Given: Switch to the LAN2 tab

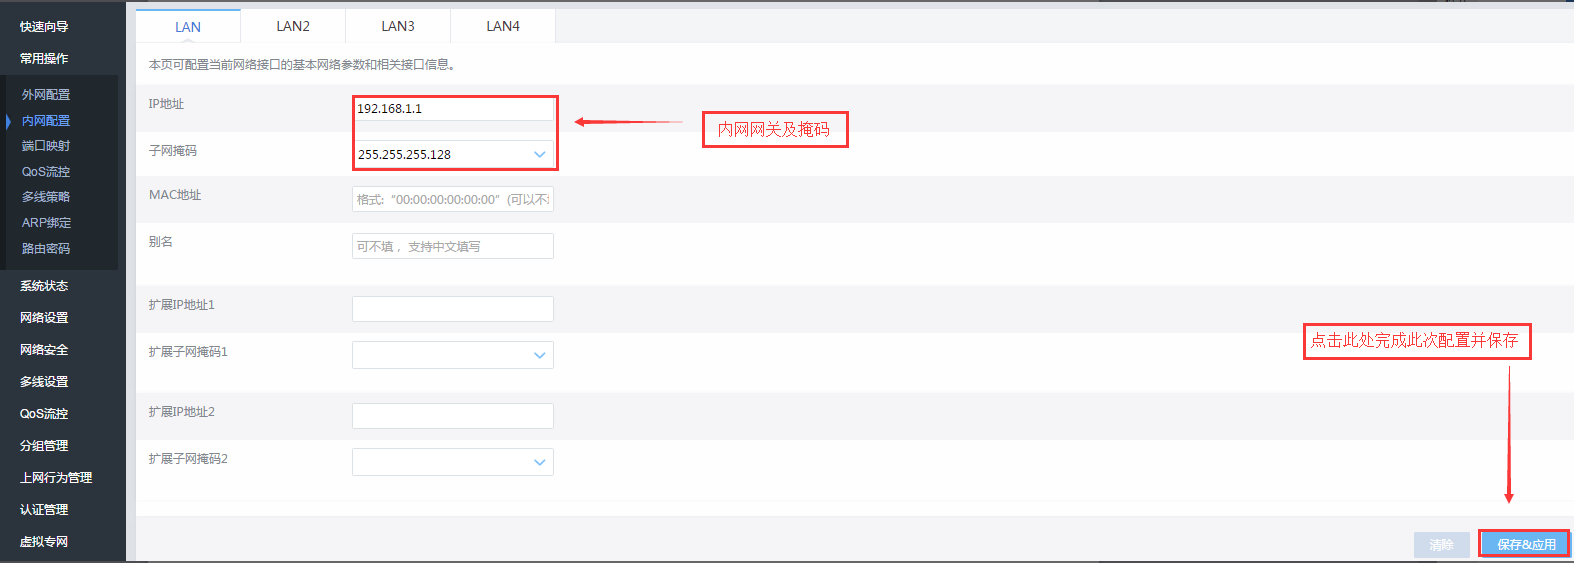Looking at the screenshot, I should tap(293, 26).
